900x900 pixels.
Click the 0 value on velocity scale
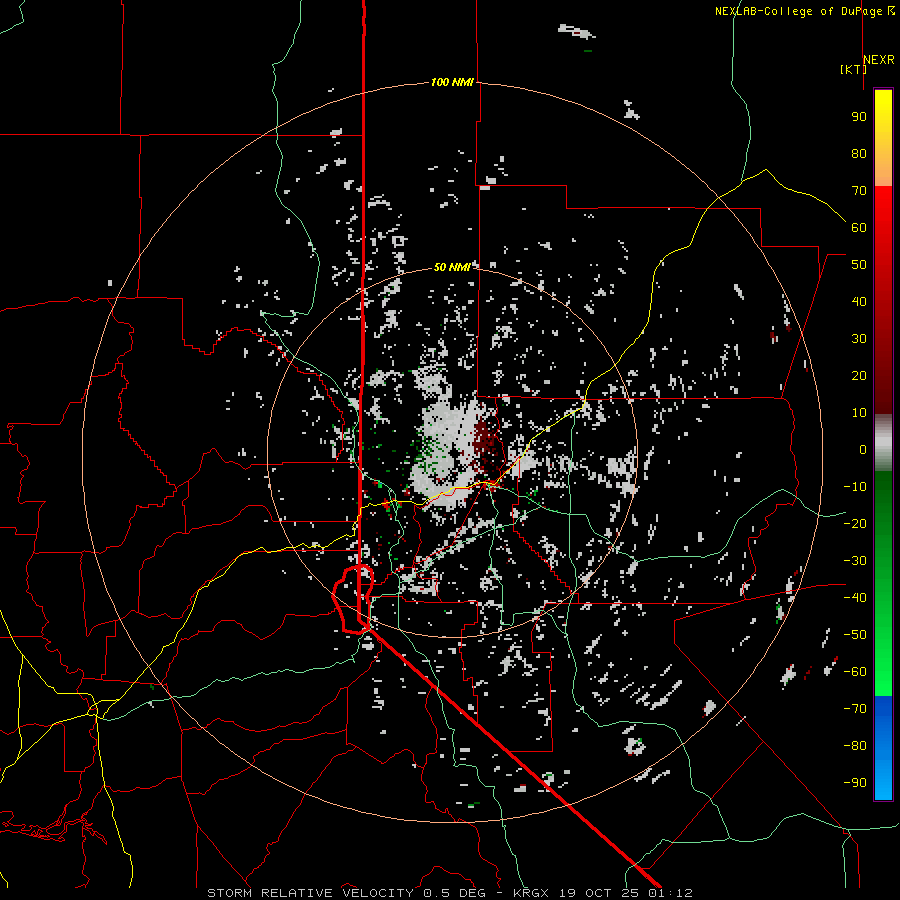click(863, 450)
